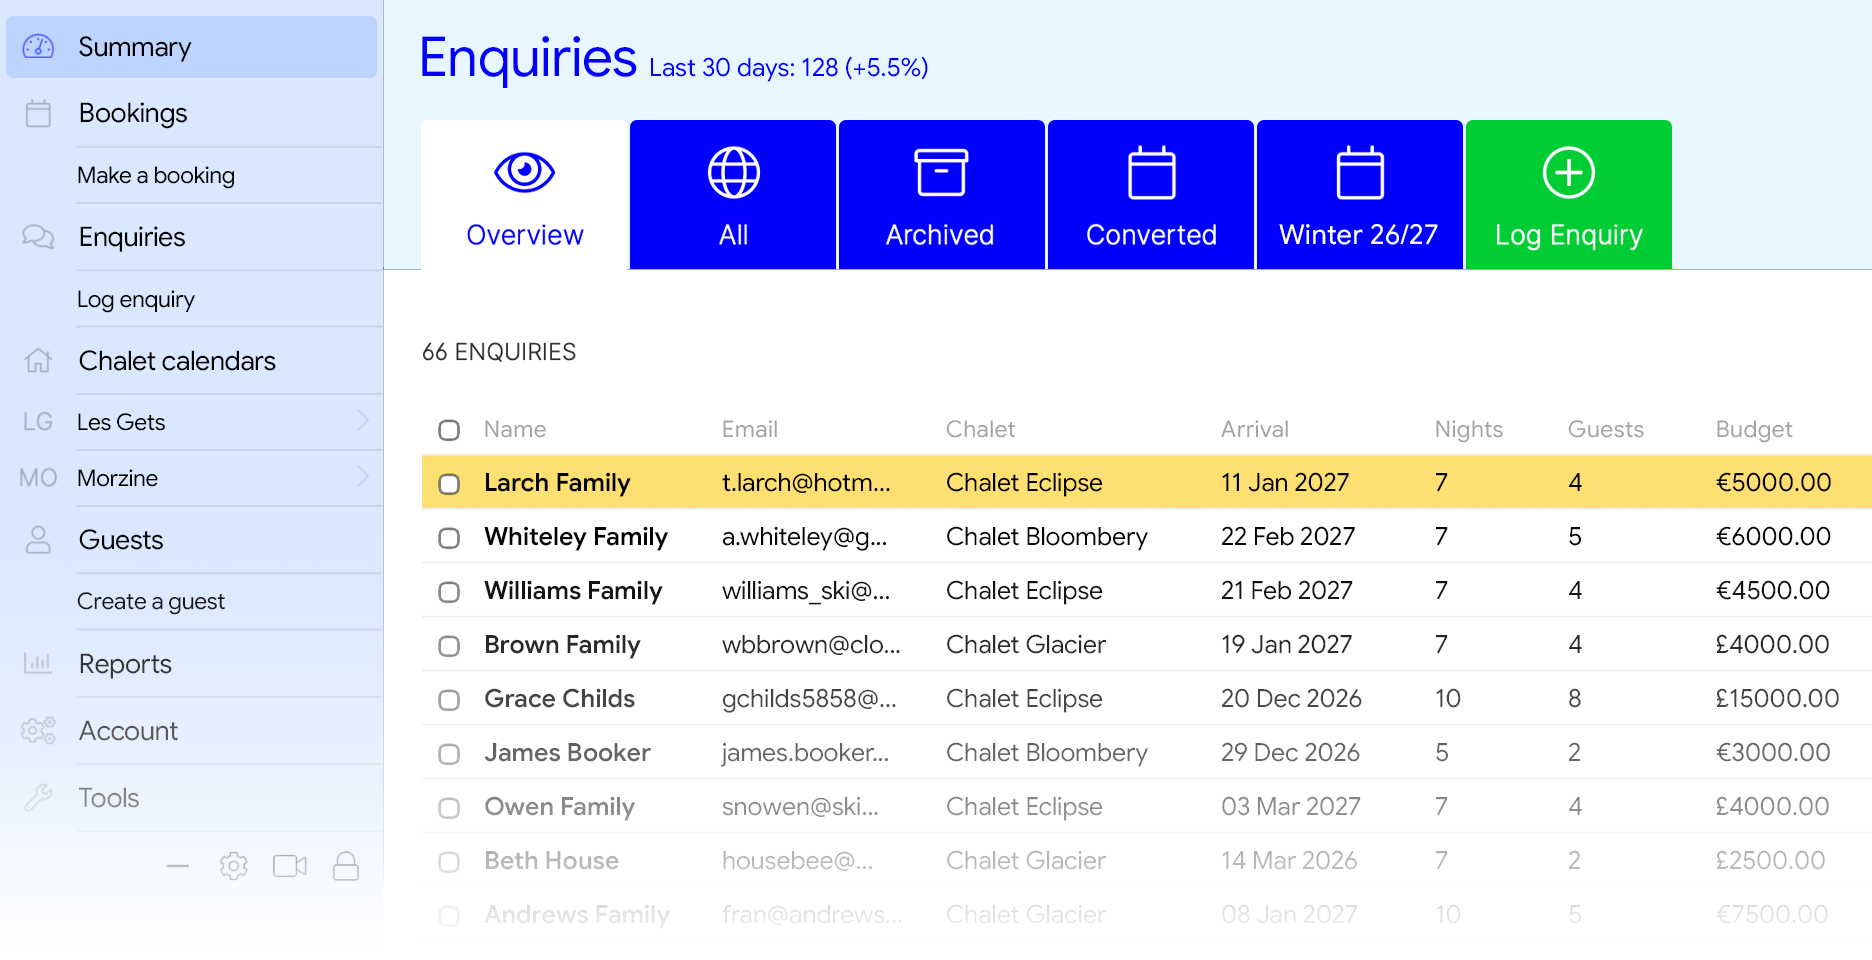Click the green Log Enquiry button
This screenshot has width=1872, height=960.
(x=1568, y=195)
